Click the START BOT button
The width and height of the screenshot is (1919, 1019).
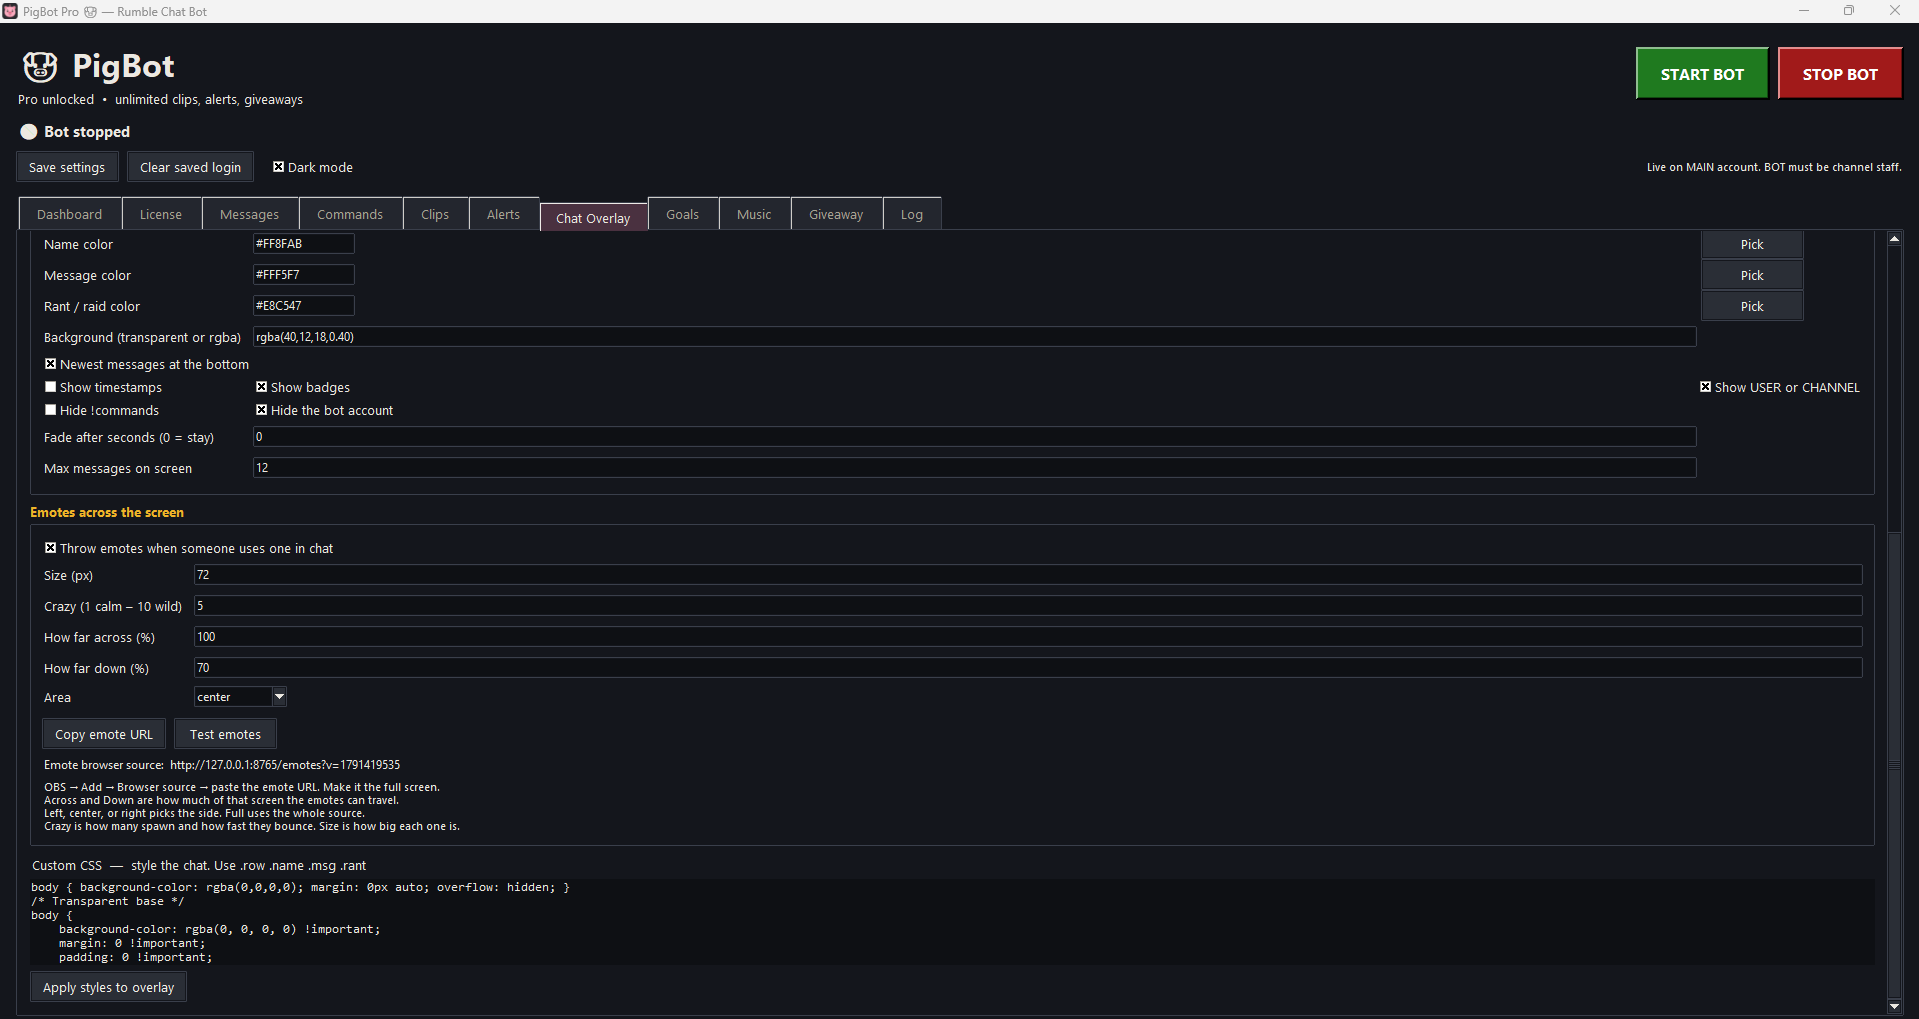[x=1702, y=74]
